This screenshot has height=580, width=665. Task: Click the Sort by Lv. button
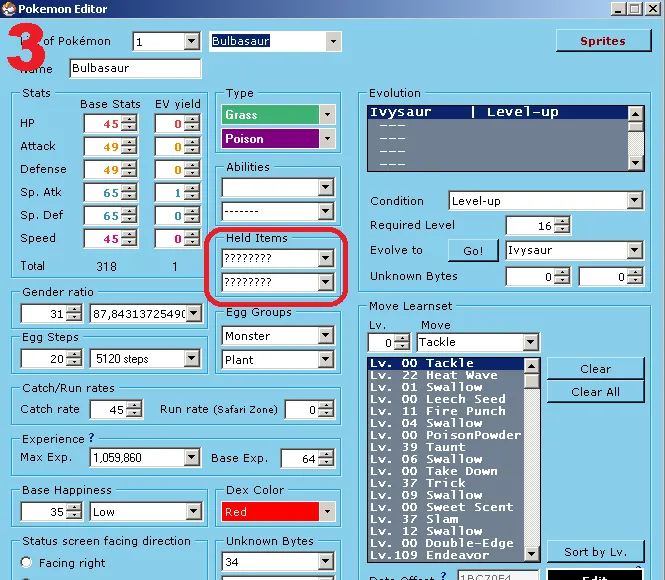595,552
